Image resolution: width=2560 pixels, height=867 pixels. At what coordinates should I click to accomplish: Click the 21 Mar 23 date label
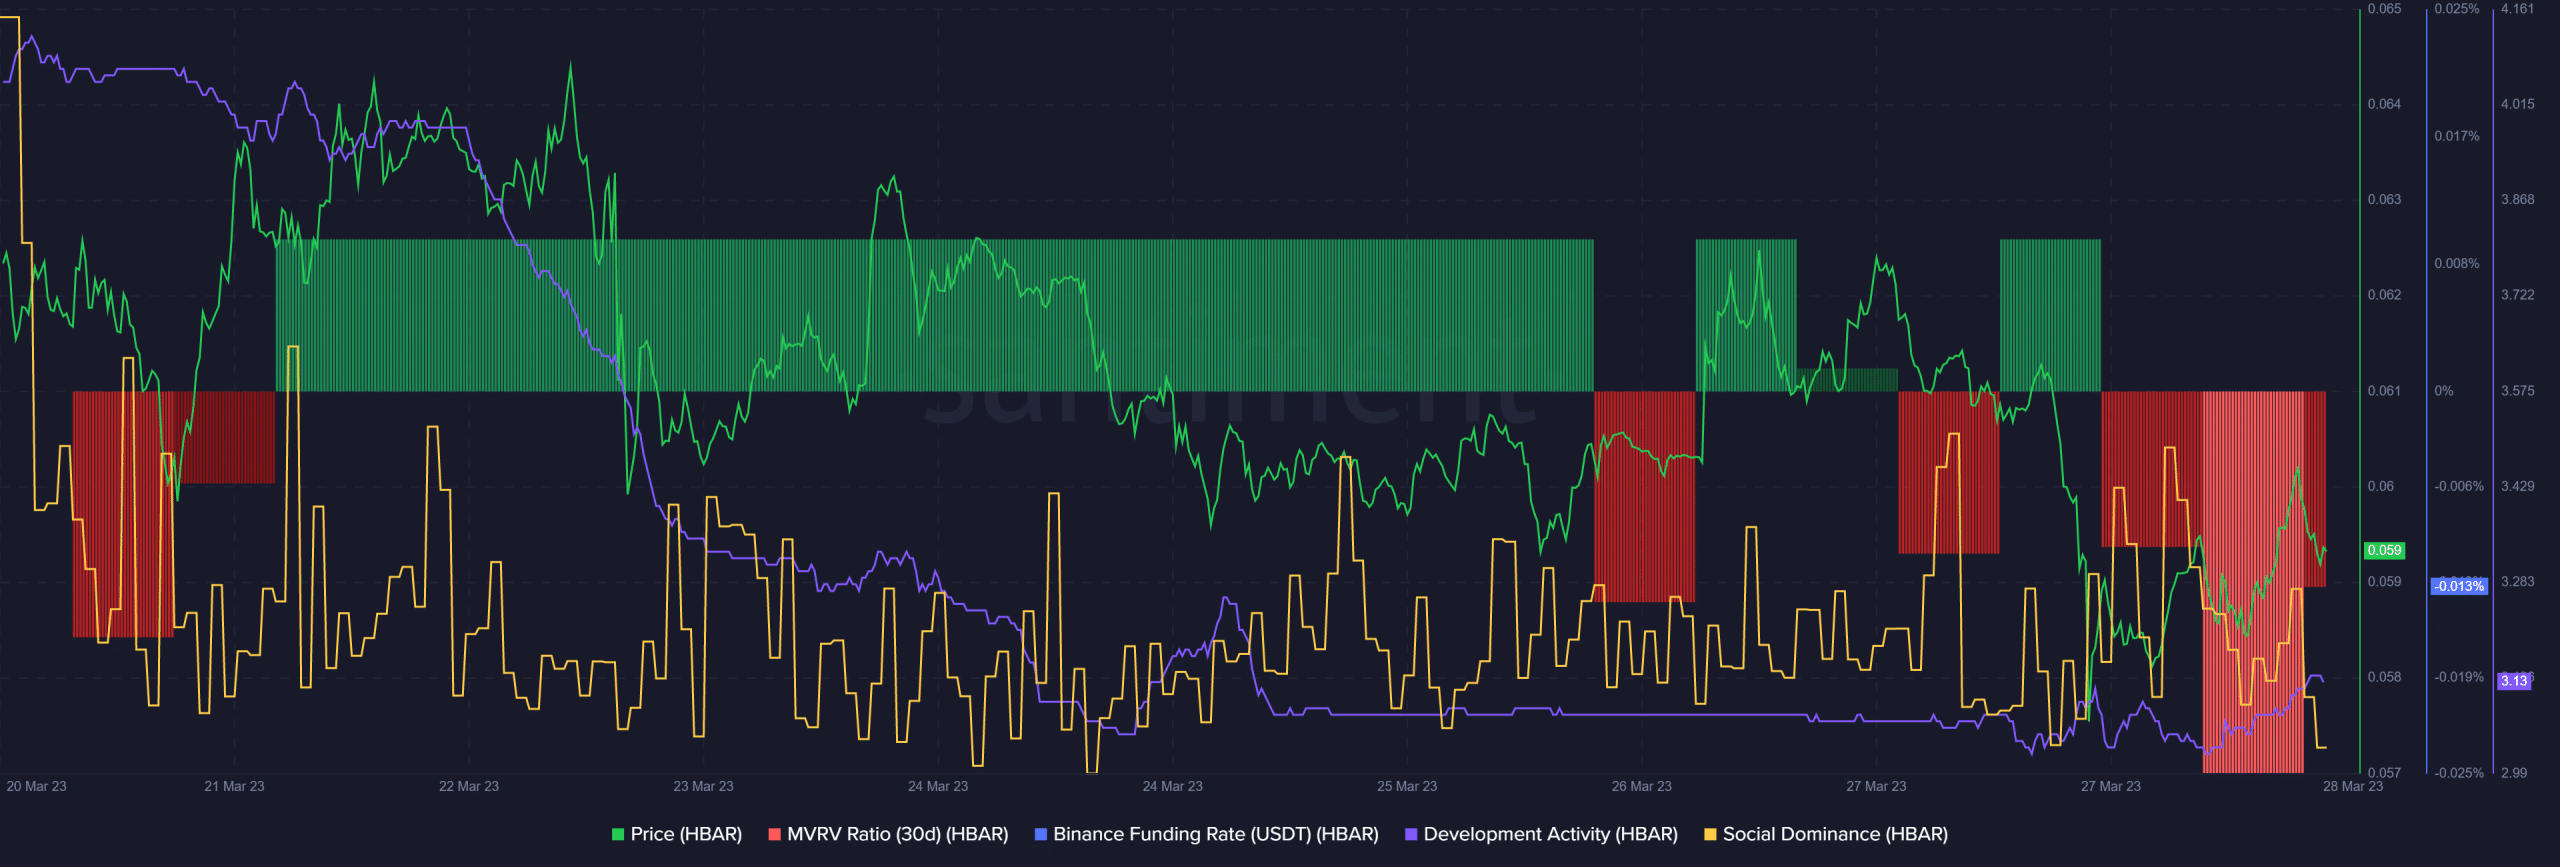234,786
